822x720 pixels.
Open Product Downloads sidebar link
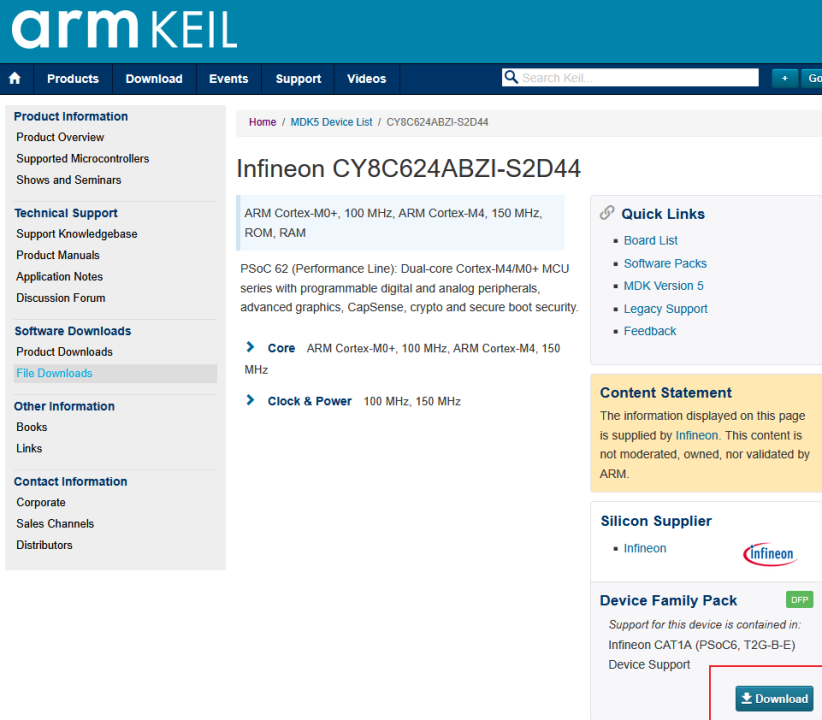click(x=64, y=352)
